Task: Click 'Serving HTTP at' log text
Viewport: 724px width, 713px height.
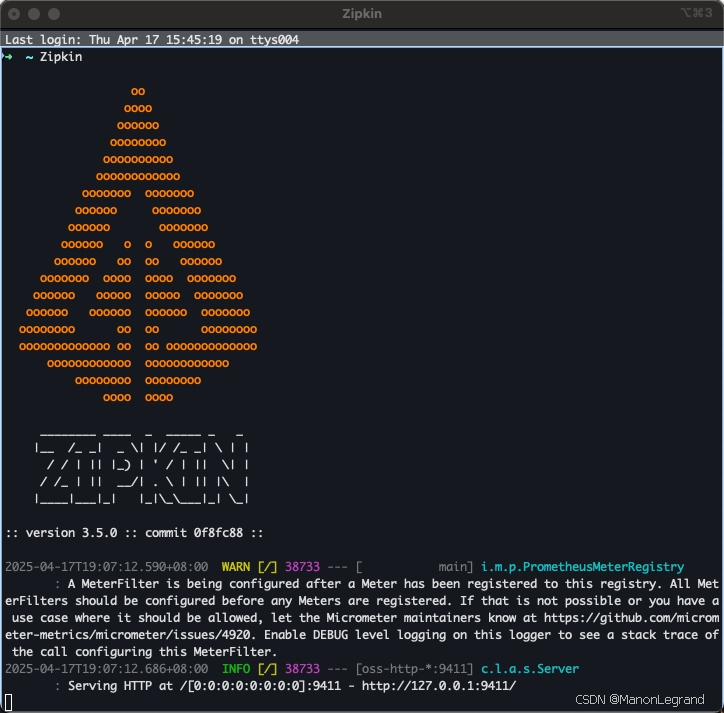Action: (x=121, y=686)
